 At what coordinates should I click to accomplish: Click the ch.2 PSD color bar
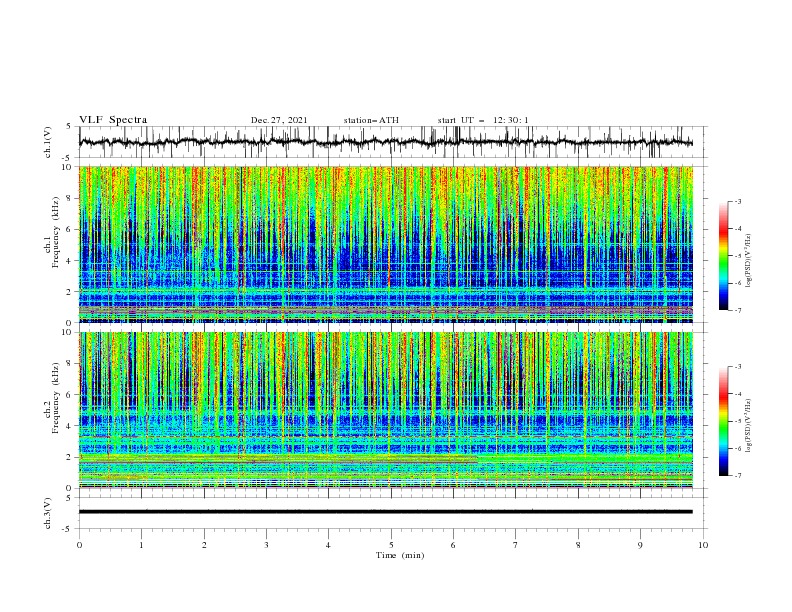(x=723, y=421)
